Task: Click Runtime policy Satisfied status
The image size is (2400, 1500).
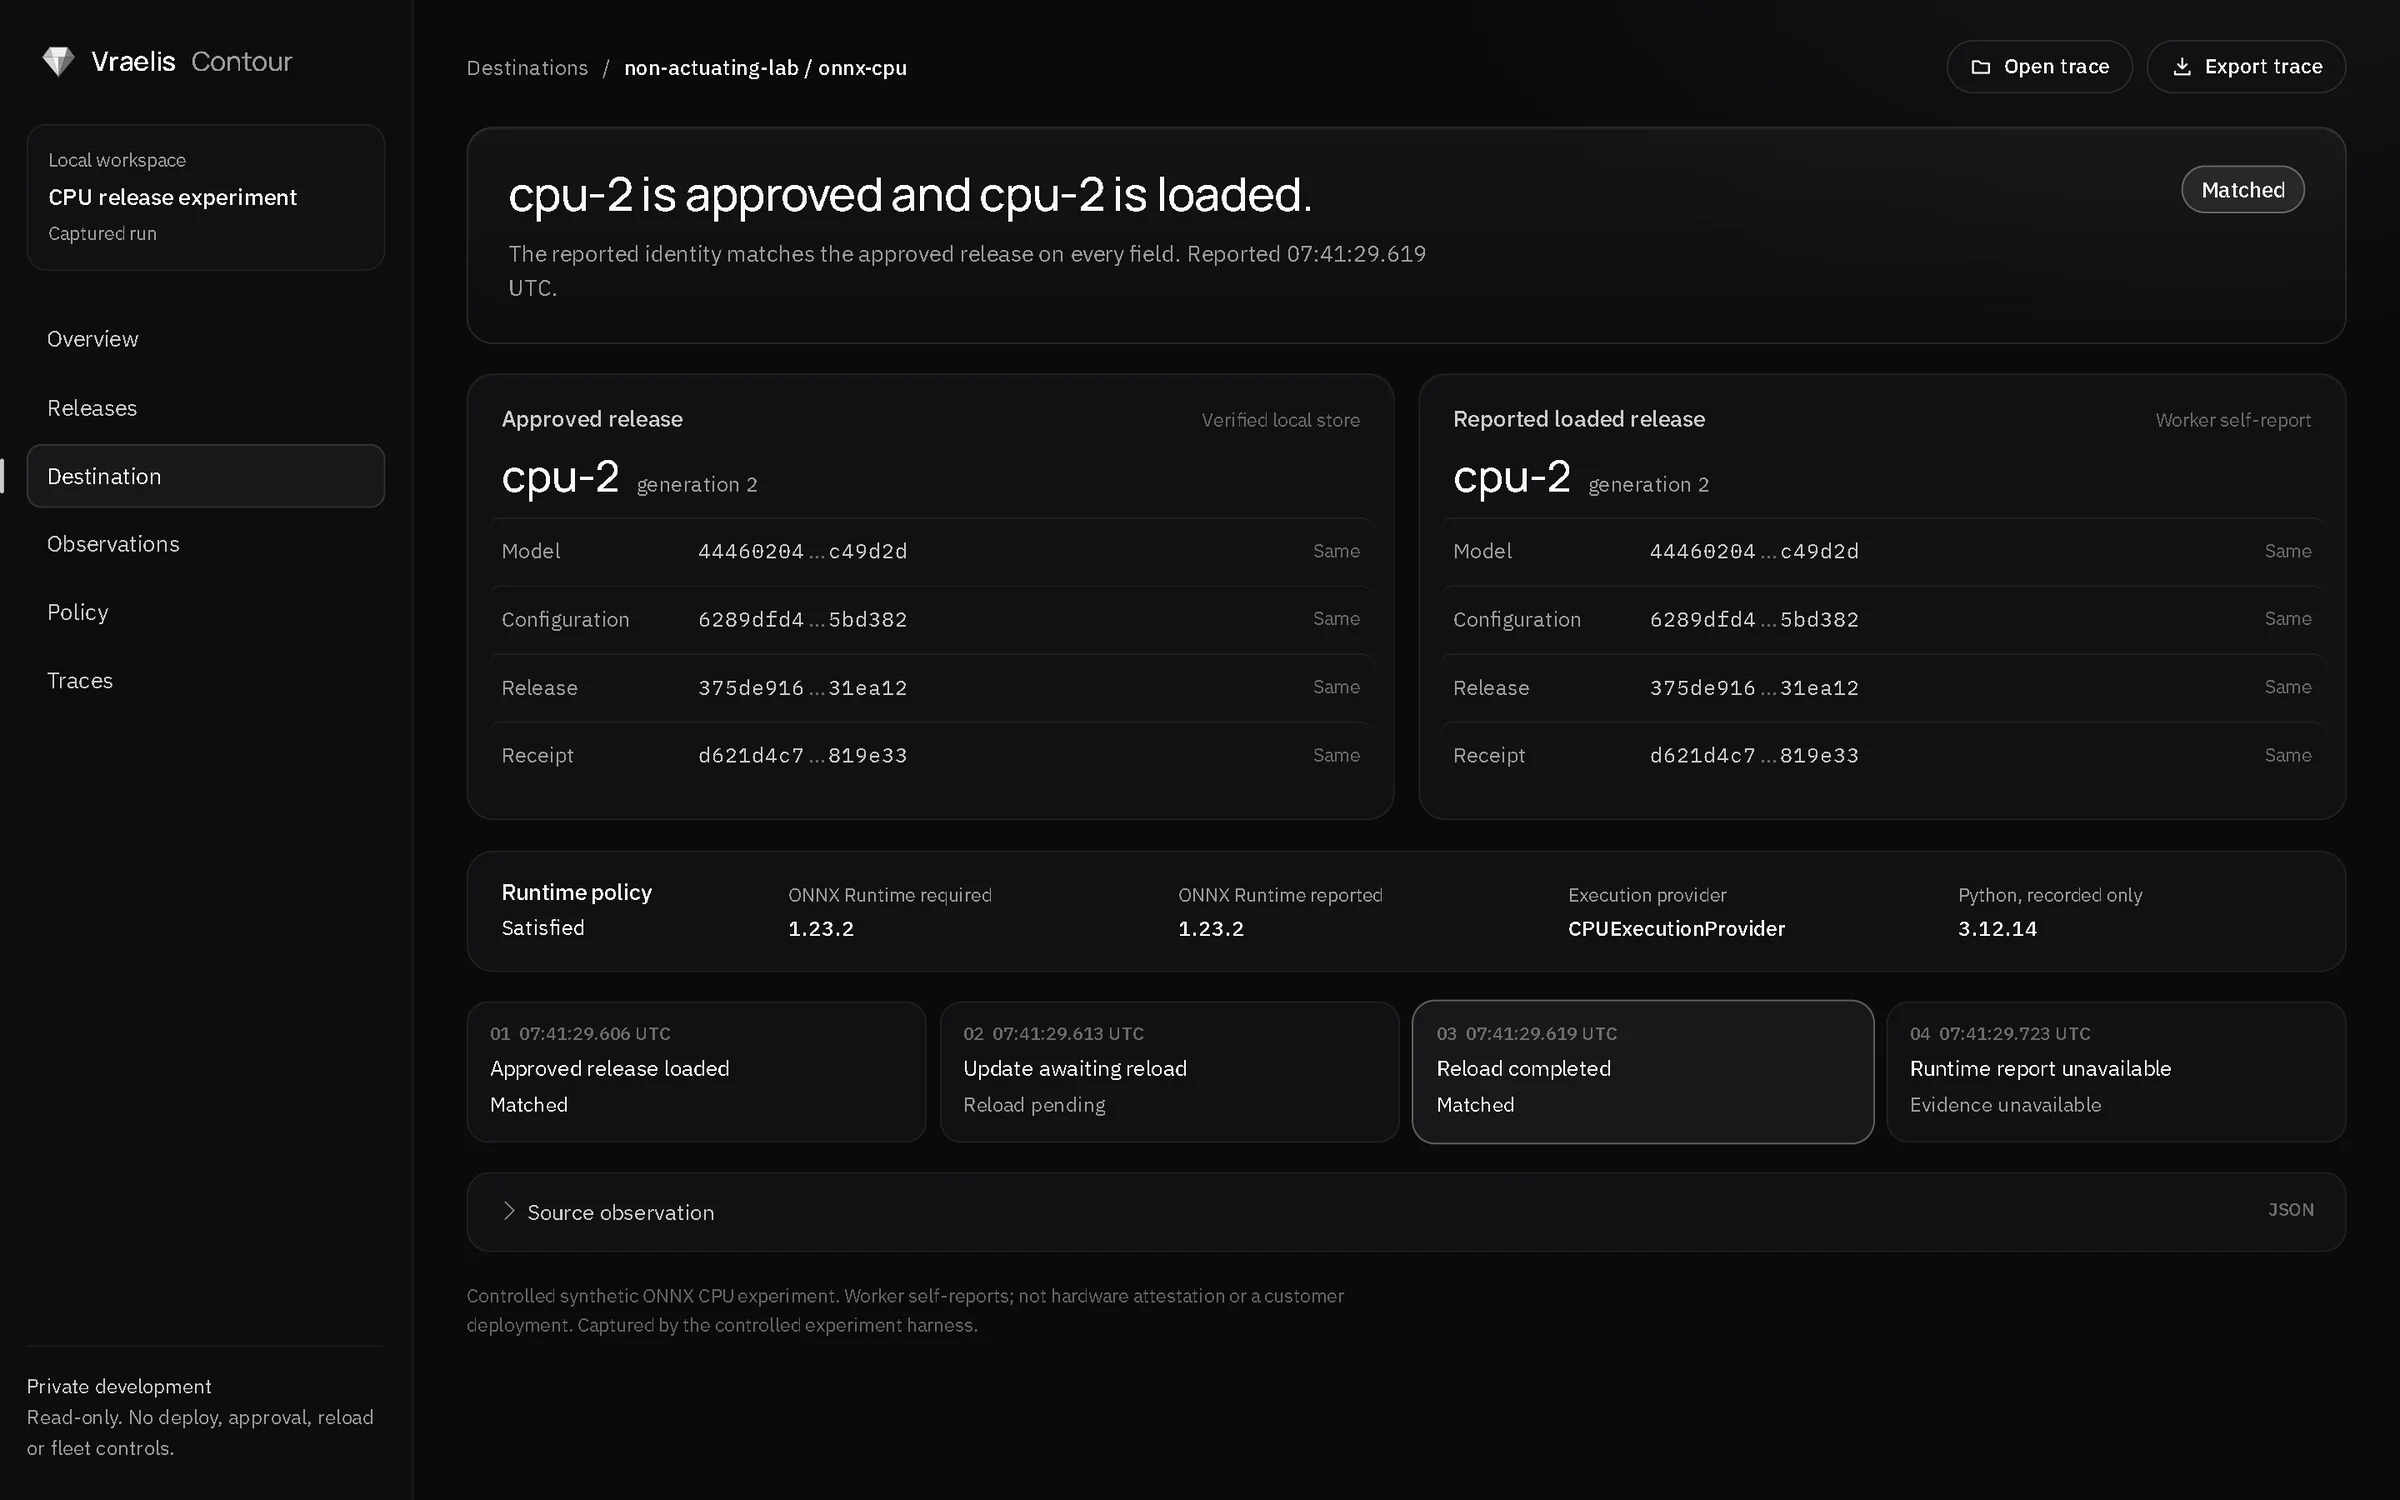Action: 543,928
